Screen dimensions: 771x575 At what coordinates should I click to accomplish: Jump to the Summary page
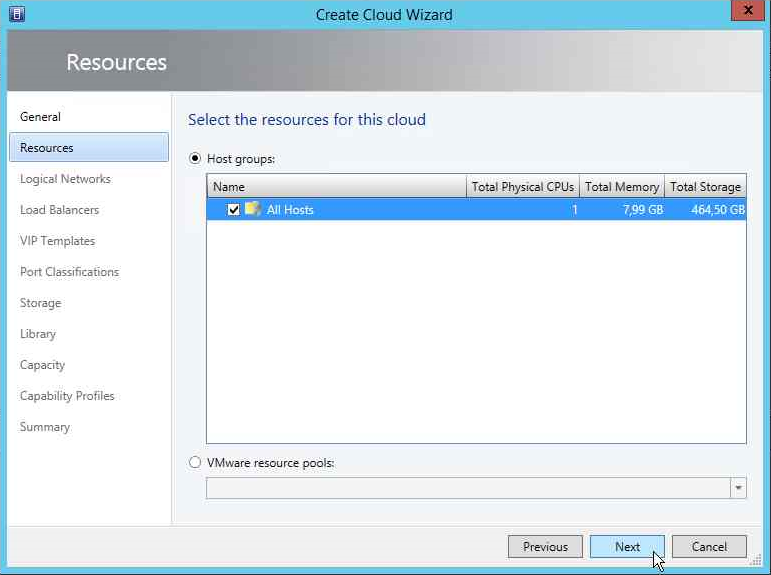coord(45,427)
